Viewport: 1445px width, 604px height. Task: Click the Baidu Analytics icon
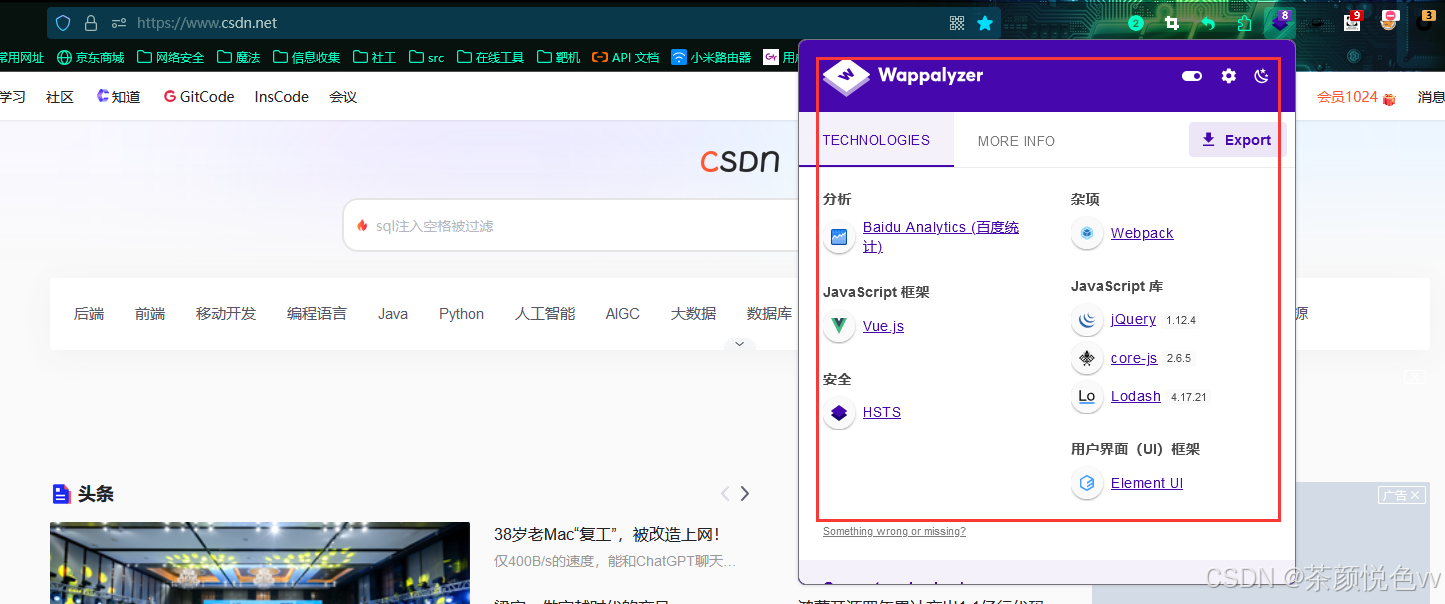[x=839, y=237]
